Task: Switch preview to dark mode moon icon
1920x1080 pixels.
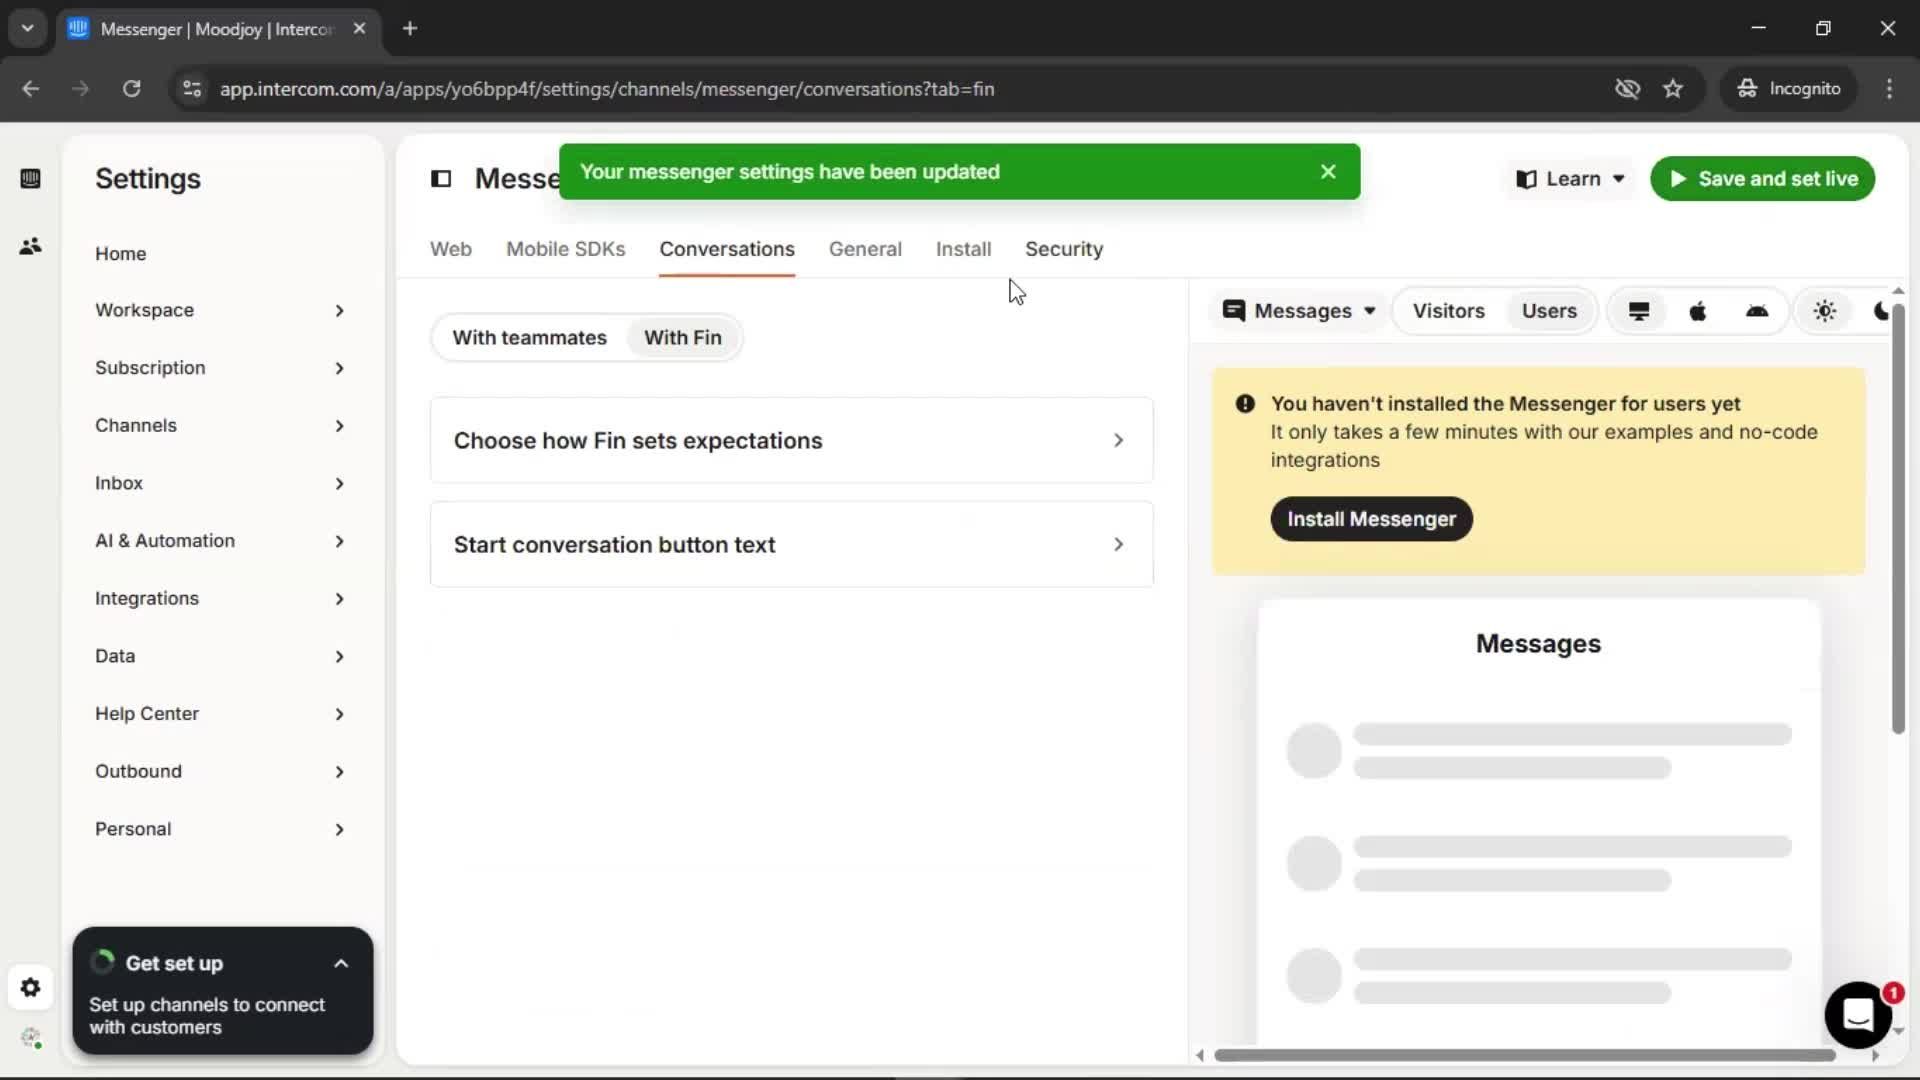Action: point(1880,311)
